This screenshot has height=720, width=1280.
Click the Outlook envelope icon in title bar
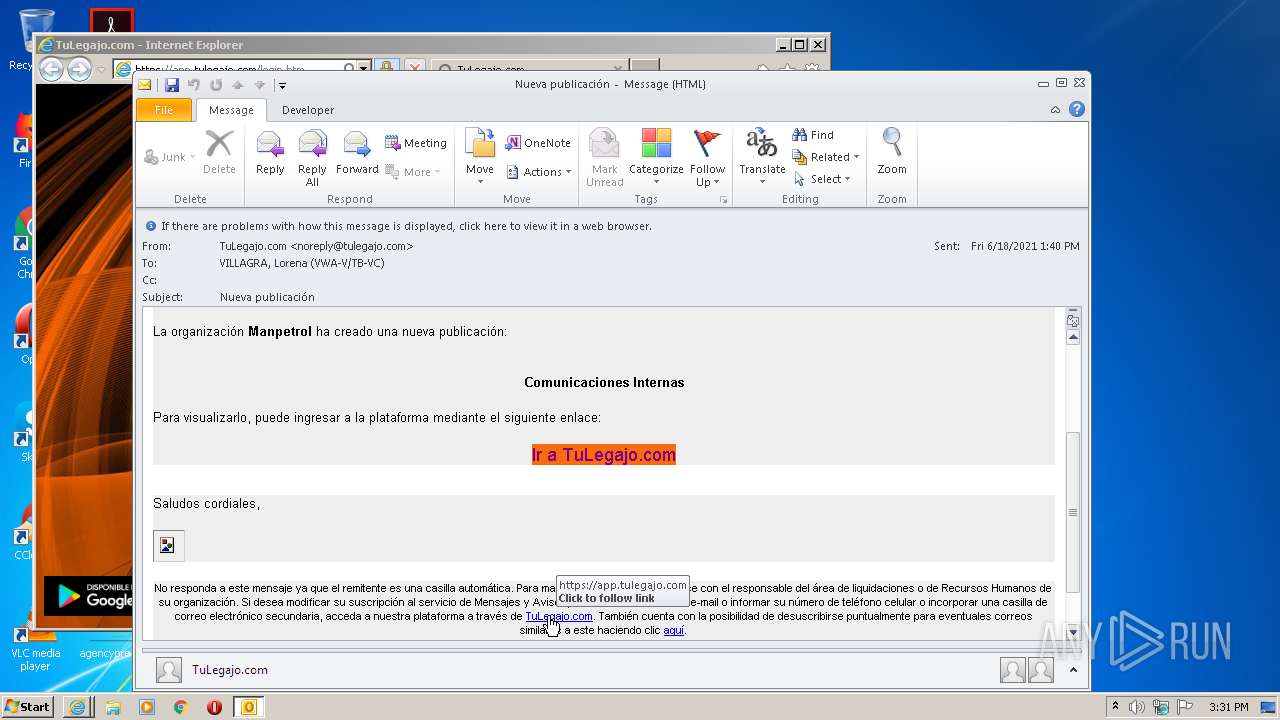145,85
